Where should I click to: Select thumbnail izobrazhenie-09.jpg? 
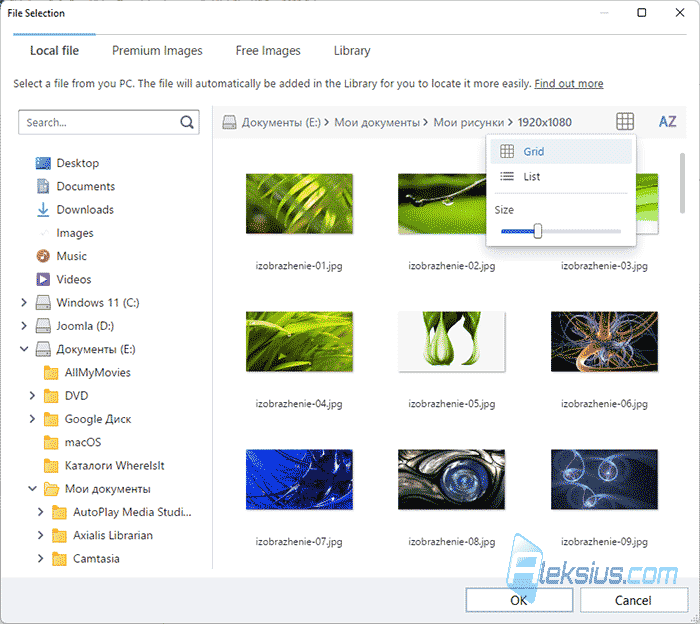coord(604,480)
